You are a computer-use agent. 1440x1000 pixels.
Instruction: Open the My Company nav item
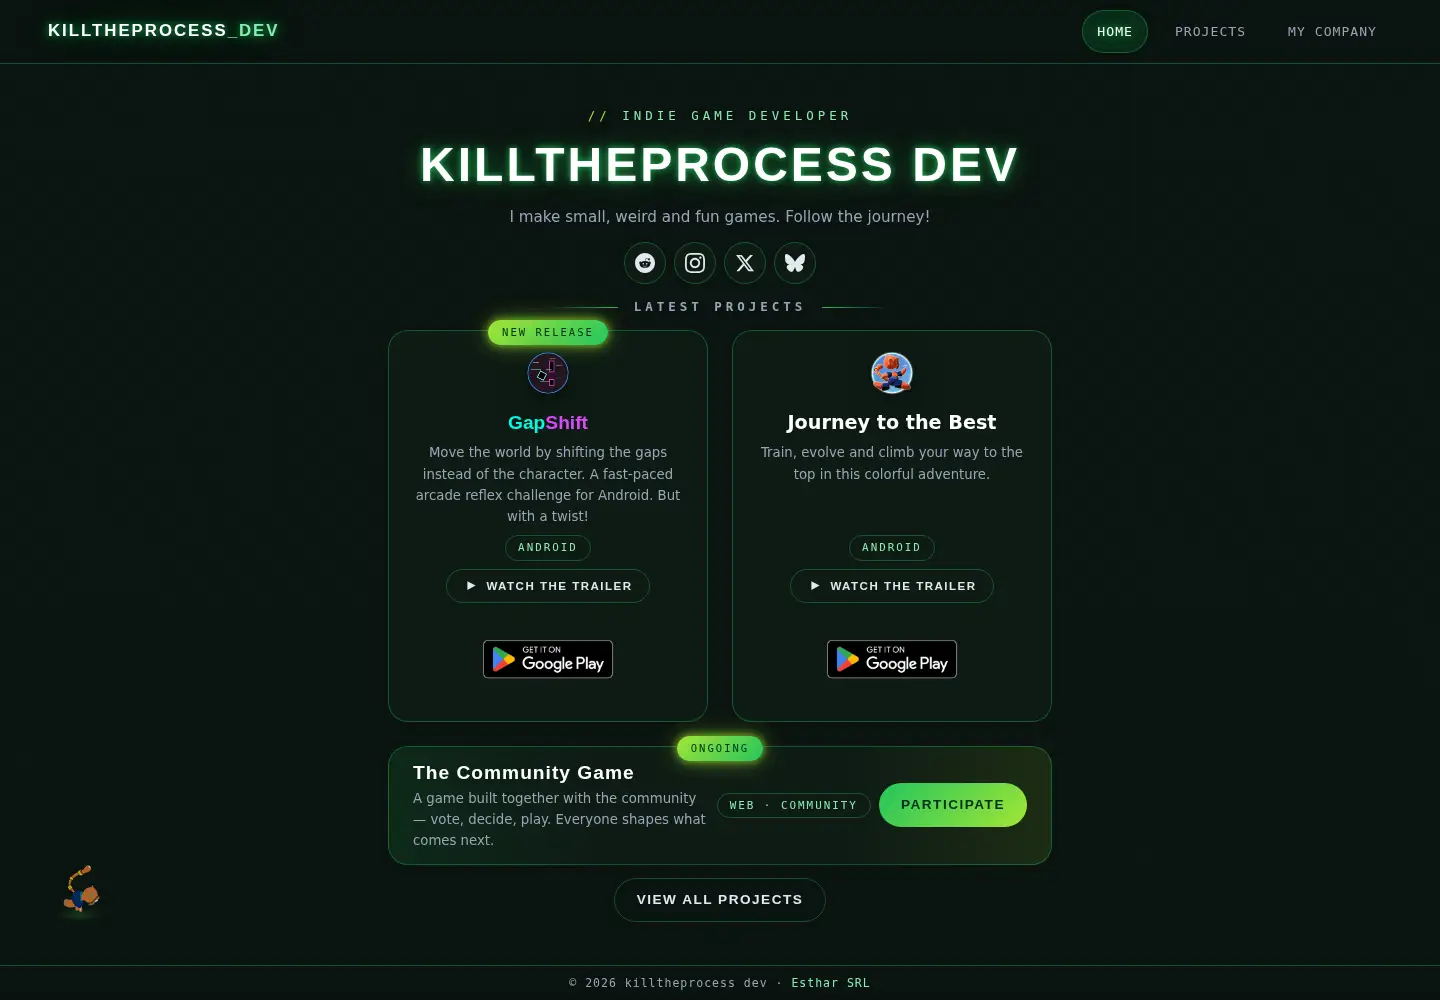click(x=1332, y=32)
